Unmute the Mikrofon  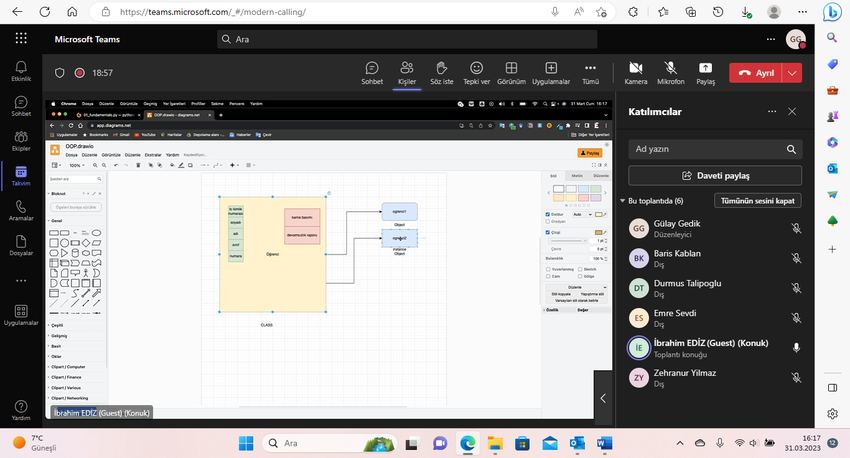click(671, 73)
